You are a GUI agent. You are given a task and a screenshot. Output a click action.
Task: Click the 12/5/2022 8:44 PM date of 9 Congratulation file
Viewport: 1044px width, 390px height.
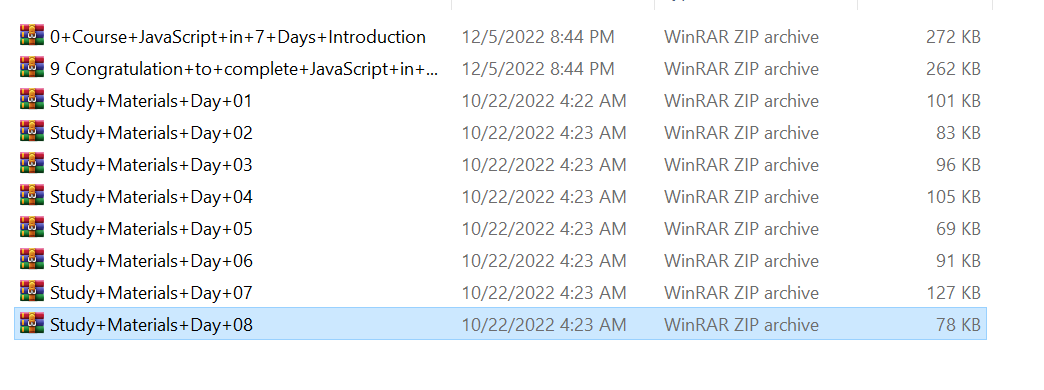pos(538,69)
